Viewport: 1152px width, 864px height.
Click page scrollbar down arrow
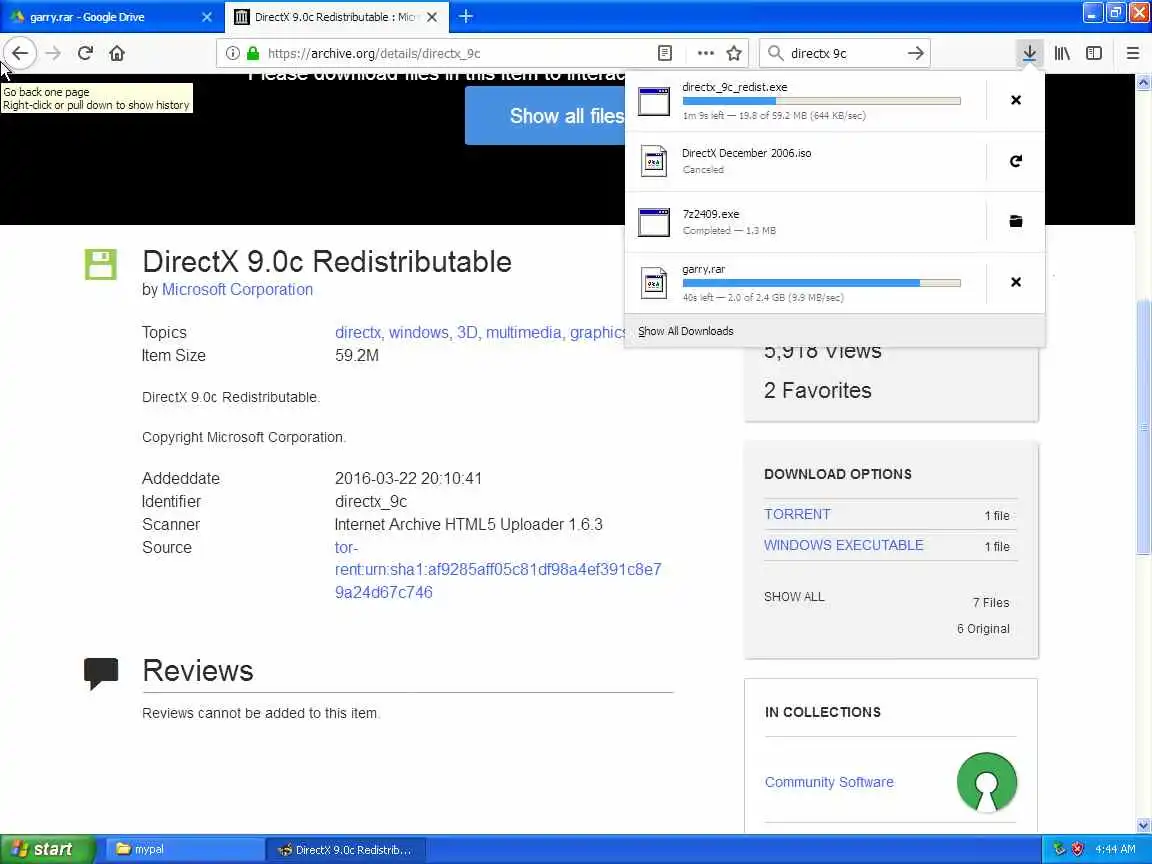pos(1143,826)
